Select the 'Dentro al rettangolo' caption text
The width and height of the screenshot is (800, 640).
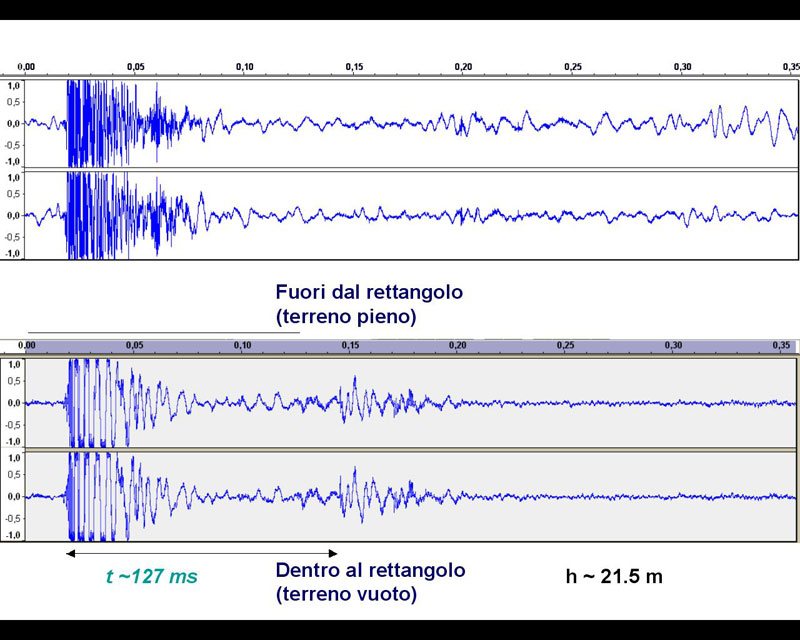tap(370, 571)
